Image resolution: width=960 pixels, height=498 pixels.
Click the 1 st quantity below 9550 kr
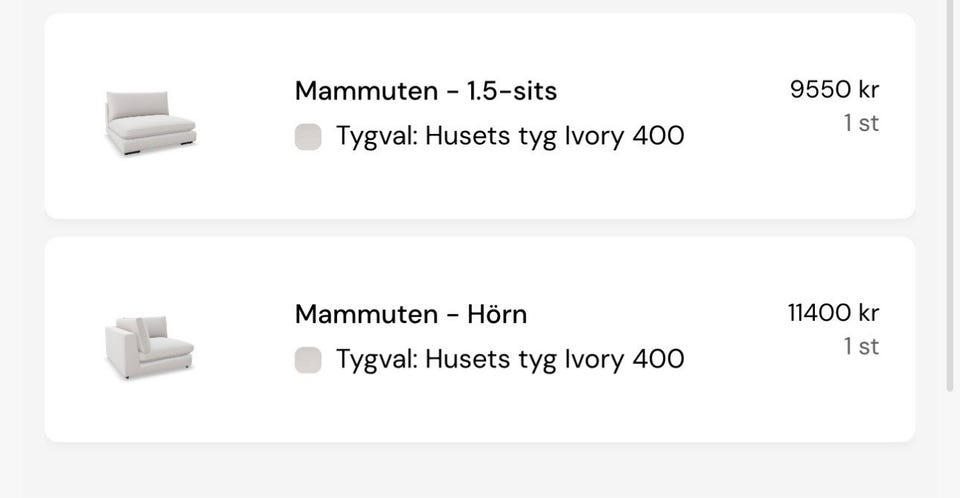(861, 124)
